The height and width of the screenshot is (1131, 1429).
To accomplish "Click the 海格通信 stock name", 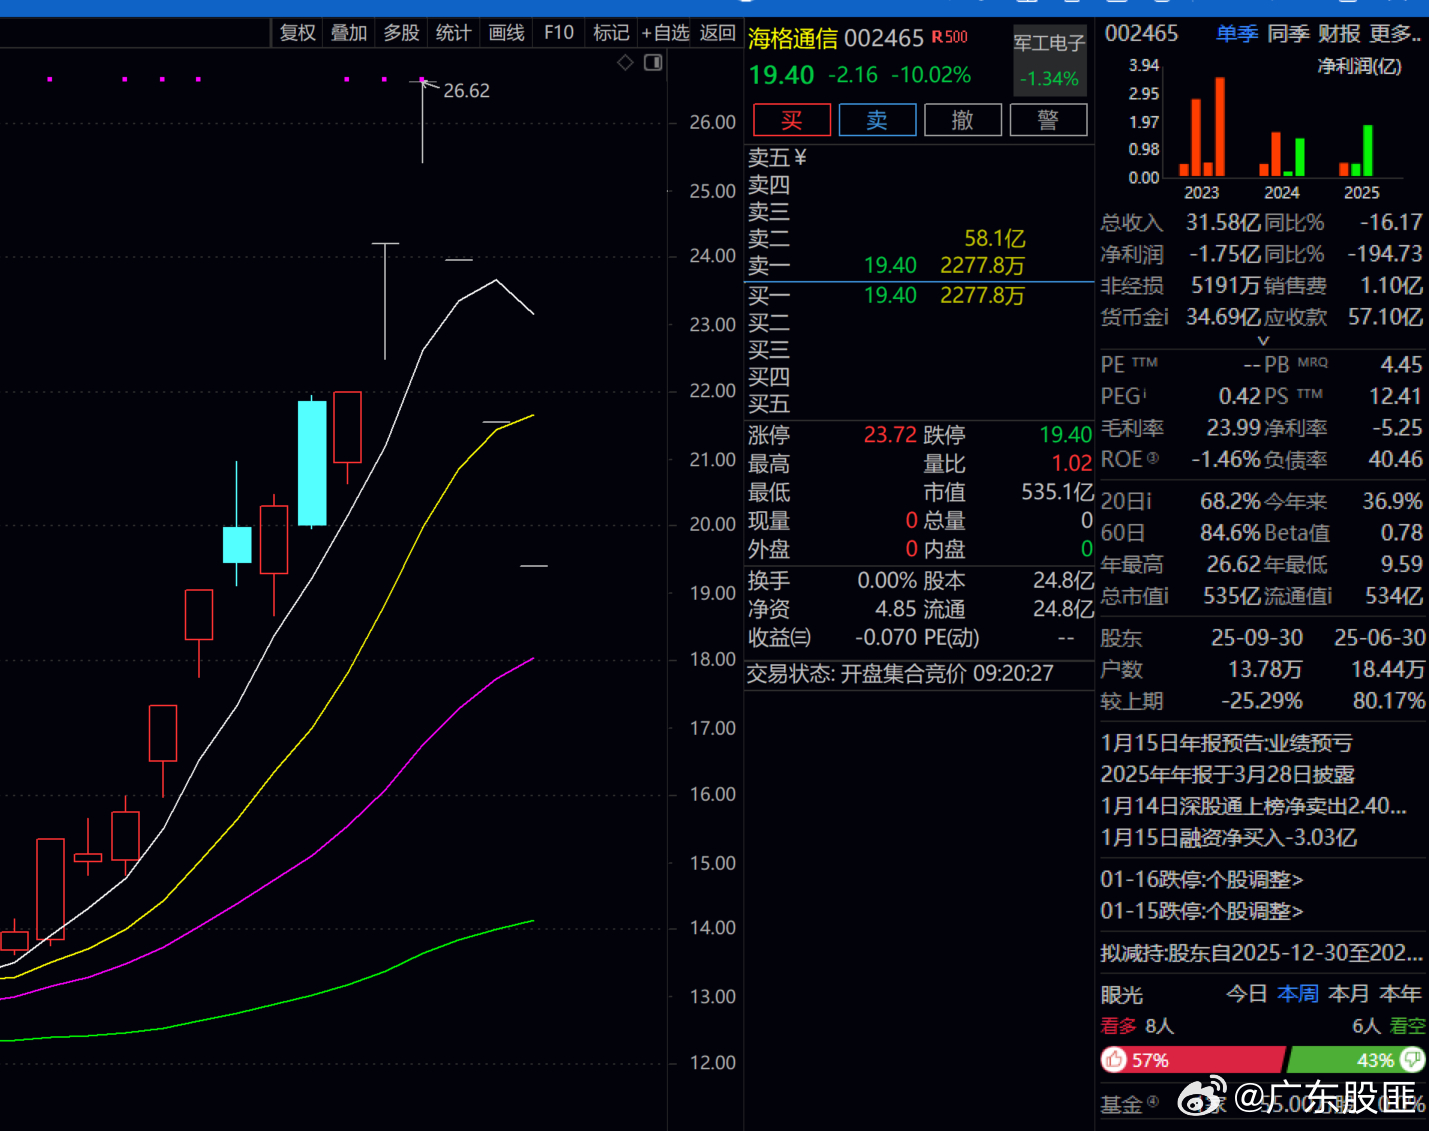I will pos(793,39).
